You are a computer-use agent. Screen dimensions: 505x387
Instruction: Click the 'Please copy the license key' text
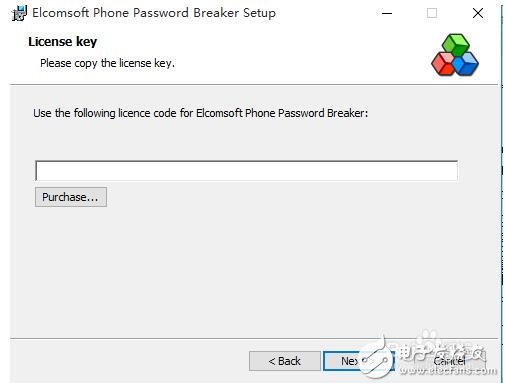[107, 63]
